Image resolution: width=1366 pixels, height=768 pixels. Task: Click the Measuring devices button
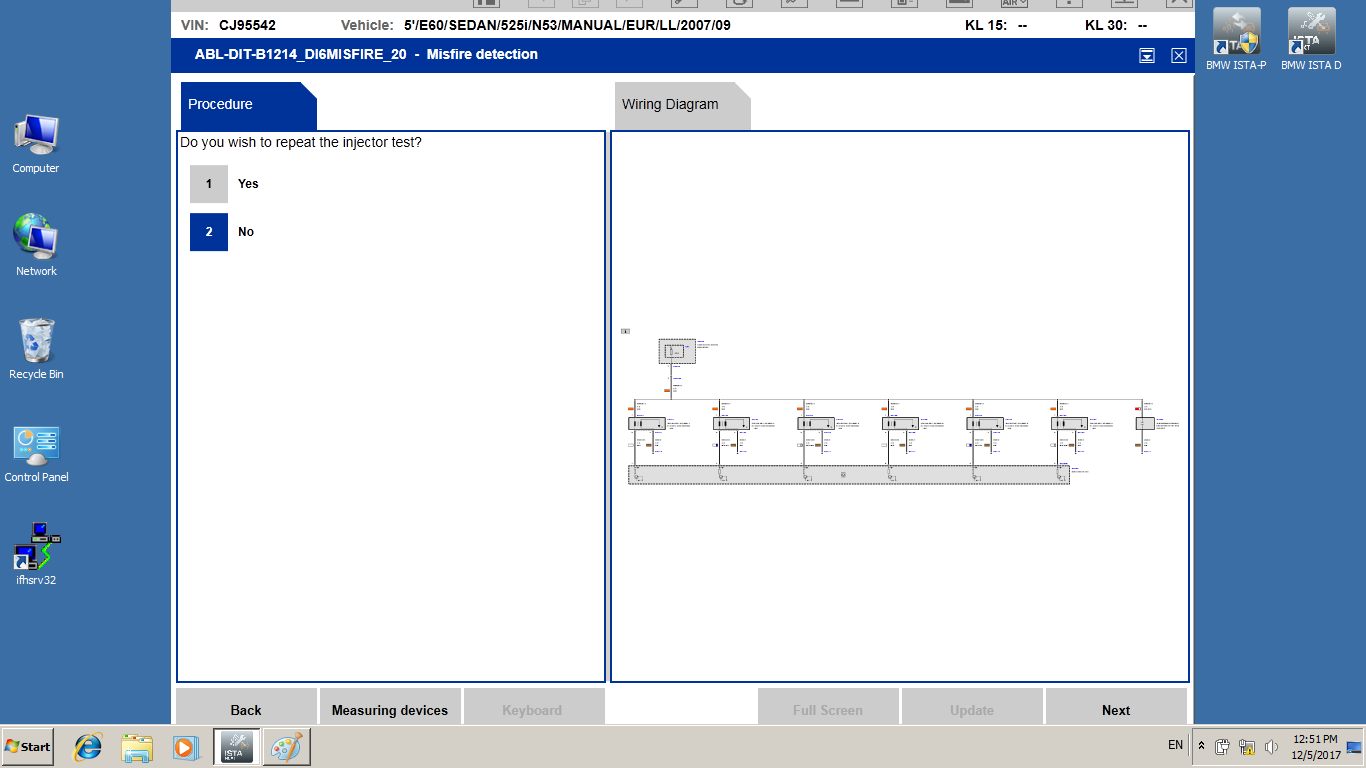pyautogui.click(x=390, y=709)
